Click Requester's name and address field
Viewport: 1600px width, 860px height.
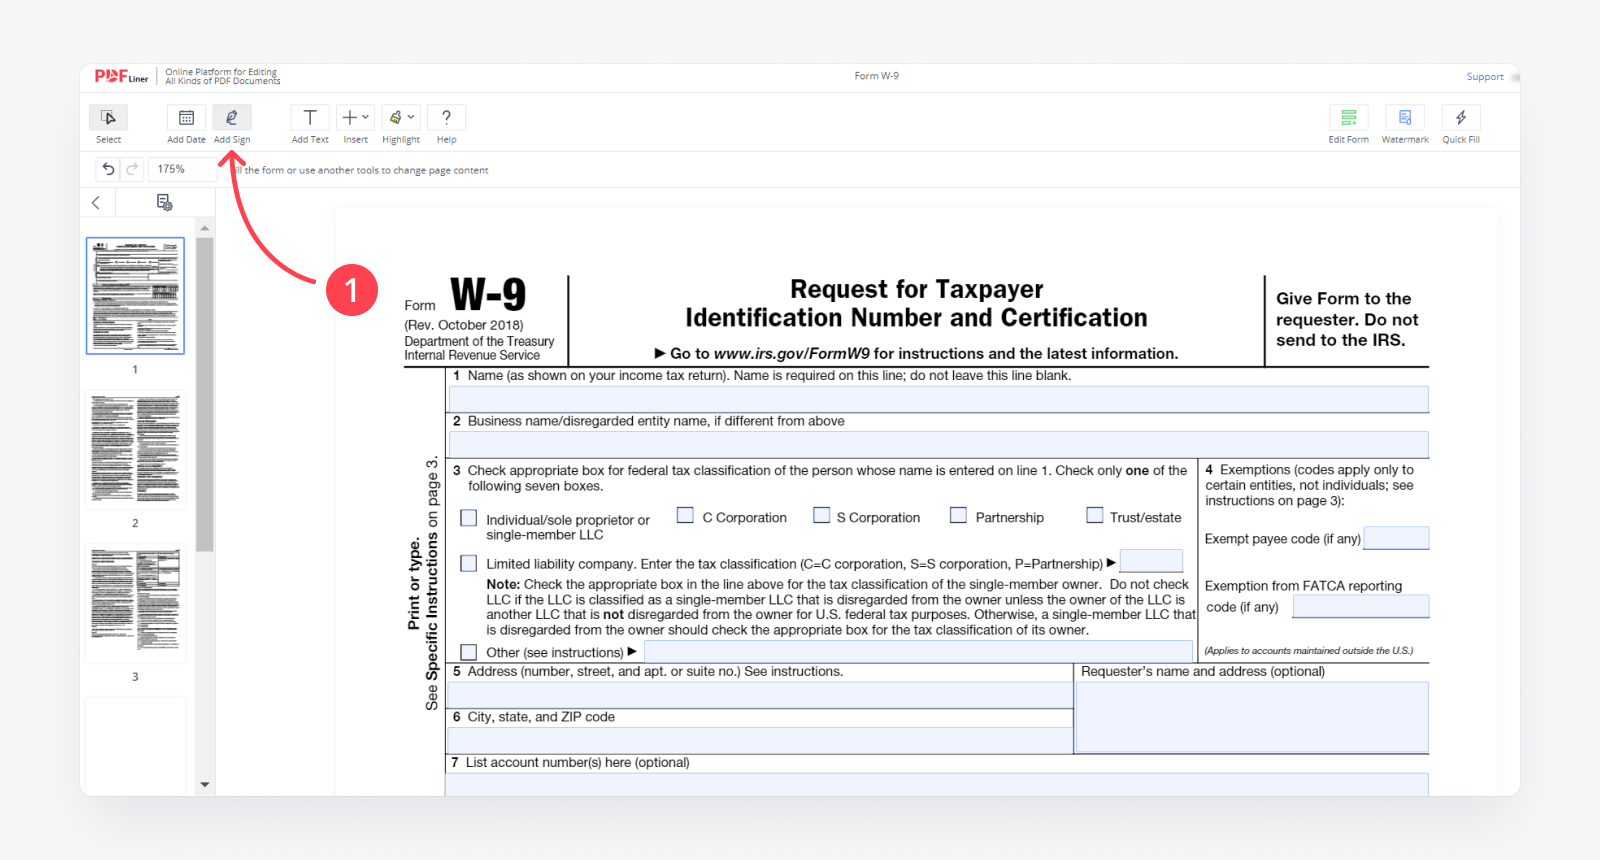(x=1252, y=716)
